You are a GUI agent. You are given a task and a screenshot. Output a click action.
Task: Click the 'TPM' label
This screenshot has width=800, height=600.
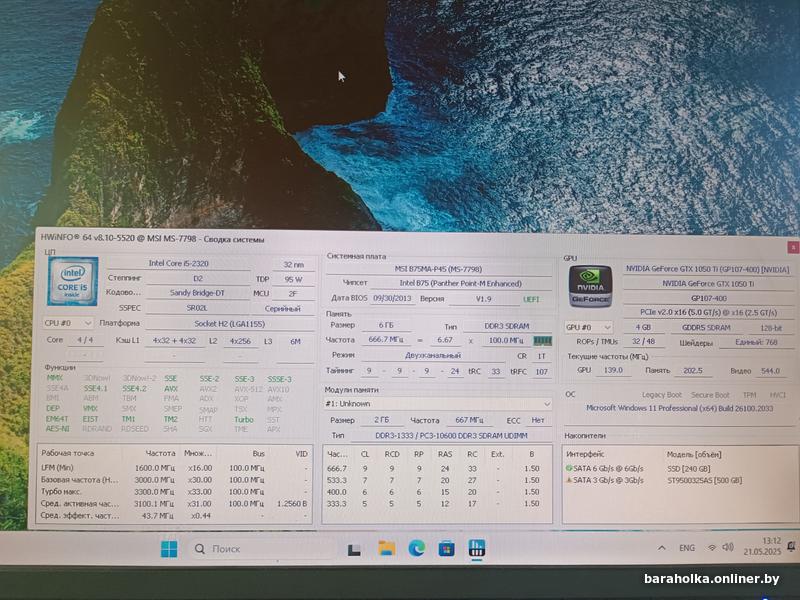click(x=749, y=395)
